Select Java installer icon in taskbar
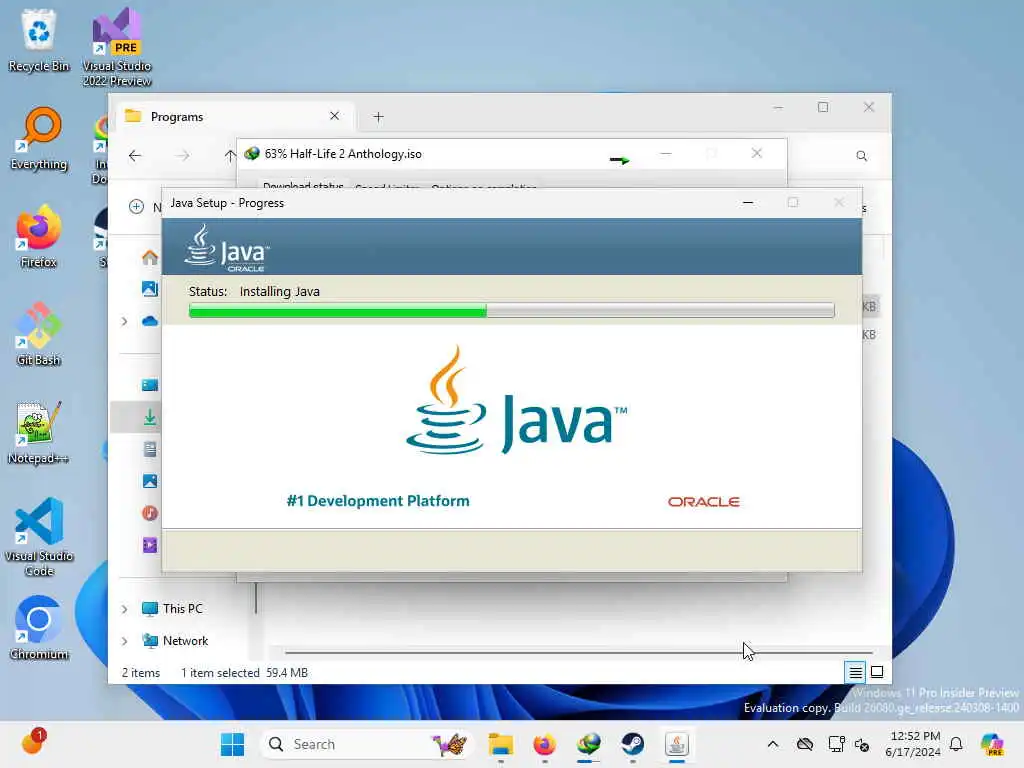Viewport: 1024px width, 768px height. pos(677,744)
